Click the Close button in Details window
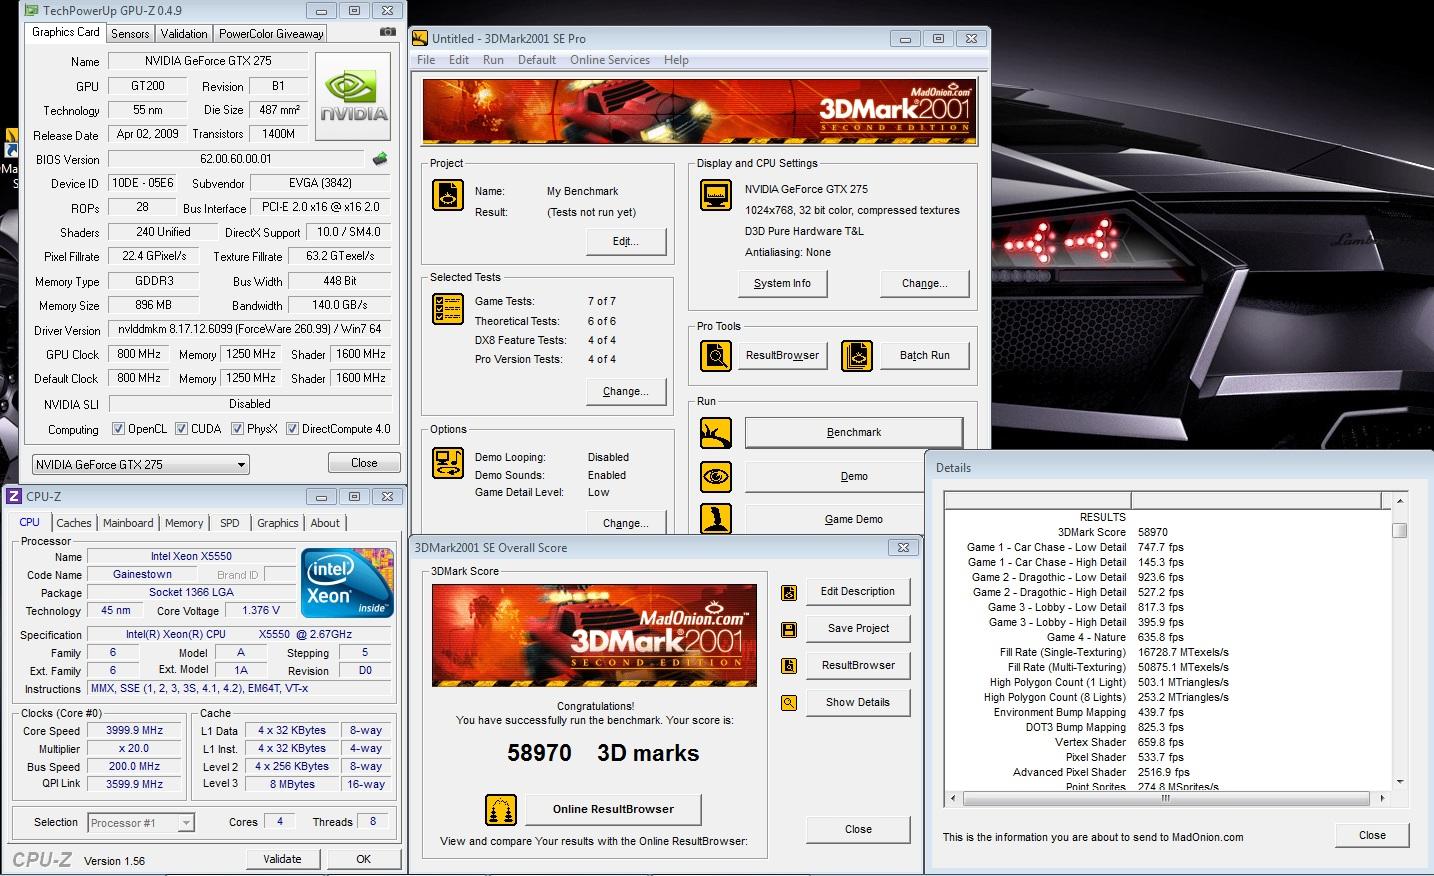The width and height of the screenshot is (1434, 876). click(1372, 835)
